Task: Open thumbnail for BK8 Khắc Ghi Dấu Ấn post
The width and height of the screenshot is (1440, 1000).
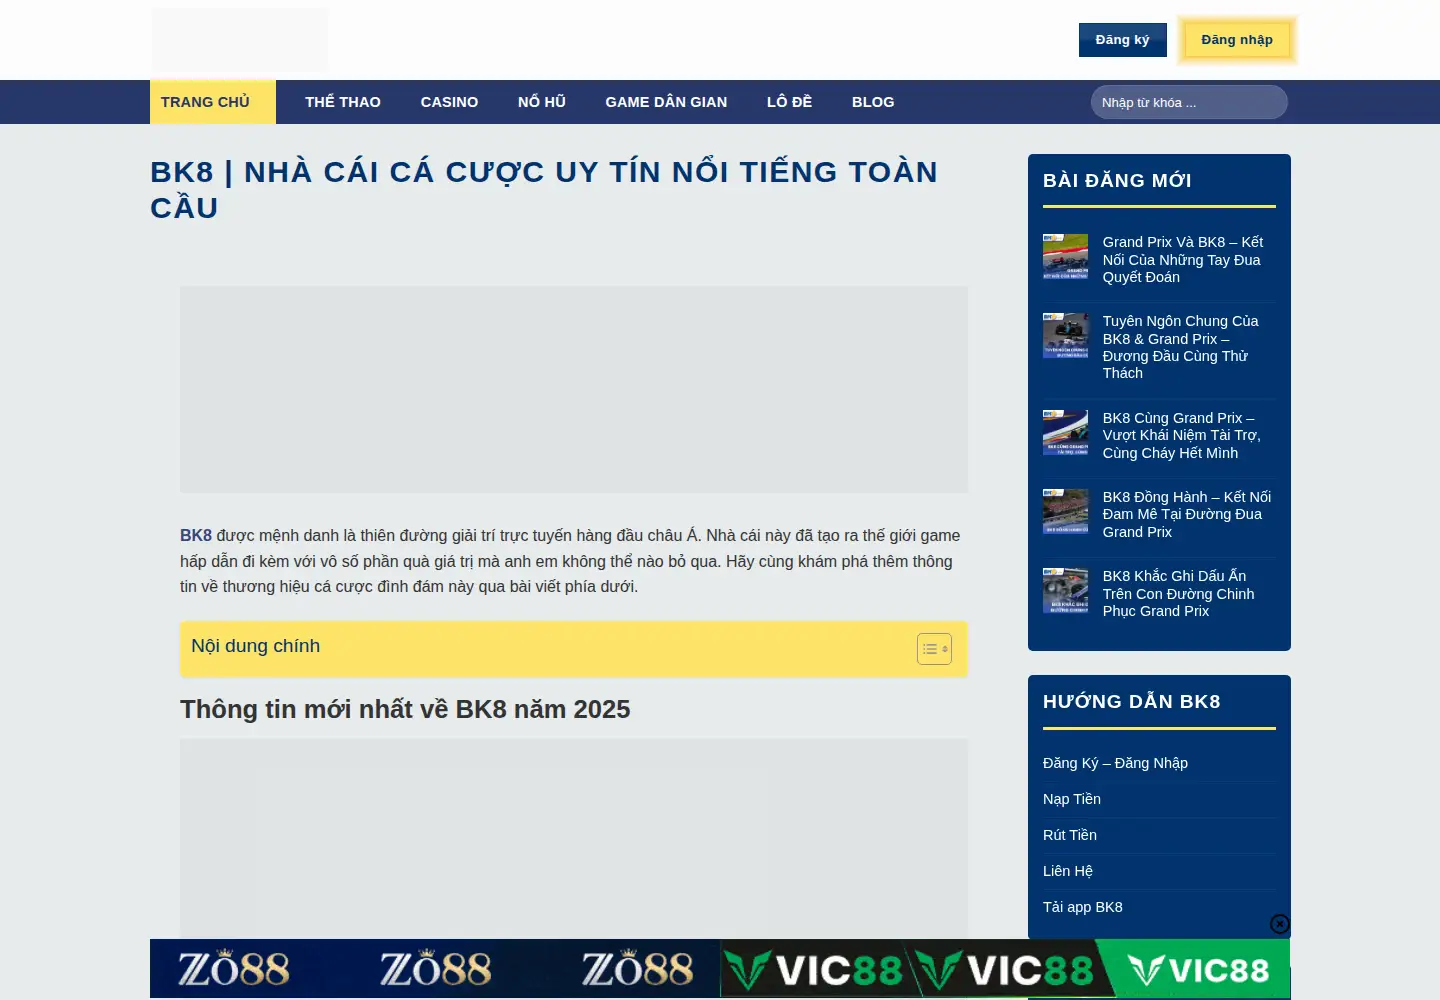Action: point(1065,590)
